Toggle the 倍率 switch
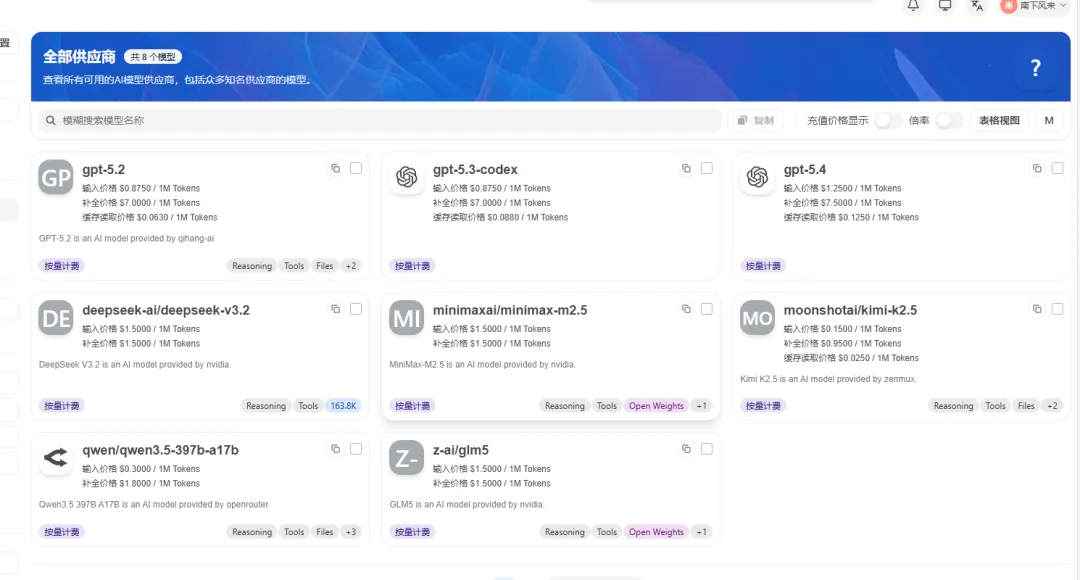The image size is (1080, 580). pos(949,120)
